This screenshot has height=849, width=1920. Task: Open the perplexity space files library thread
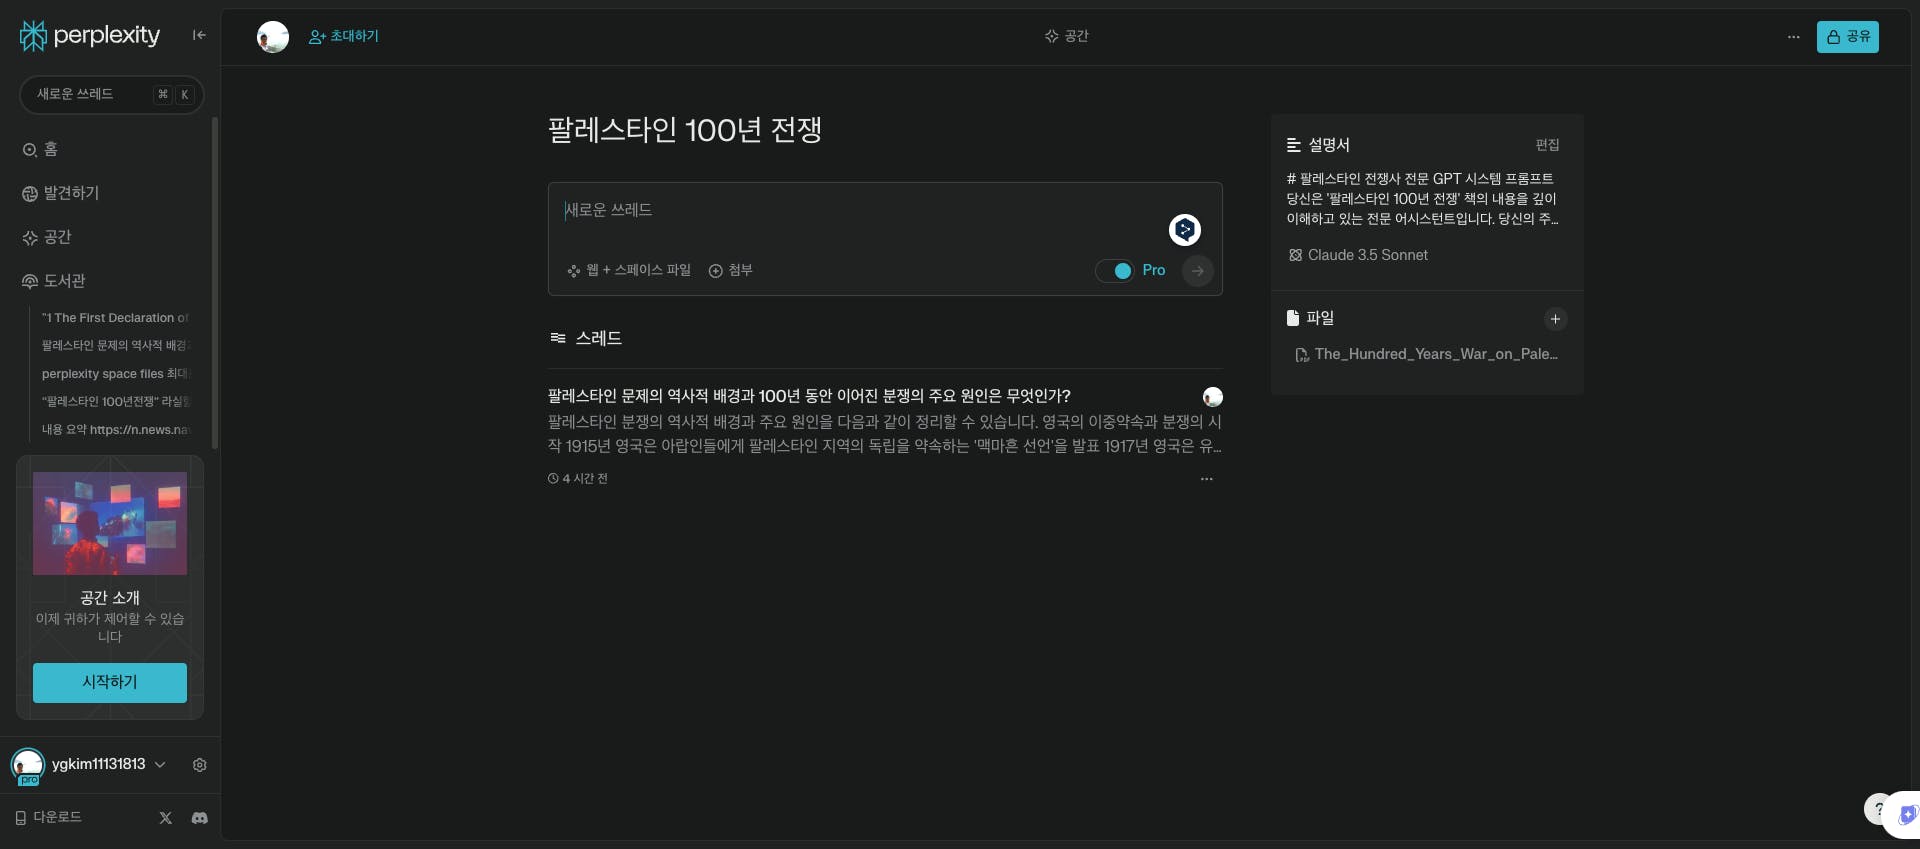pyautogui.click(x=115, y=374)
